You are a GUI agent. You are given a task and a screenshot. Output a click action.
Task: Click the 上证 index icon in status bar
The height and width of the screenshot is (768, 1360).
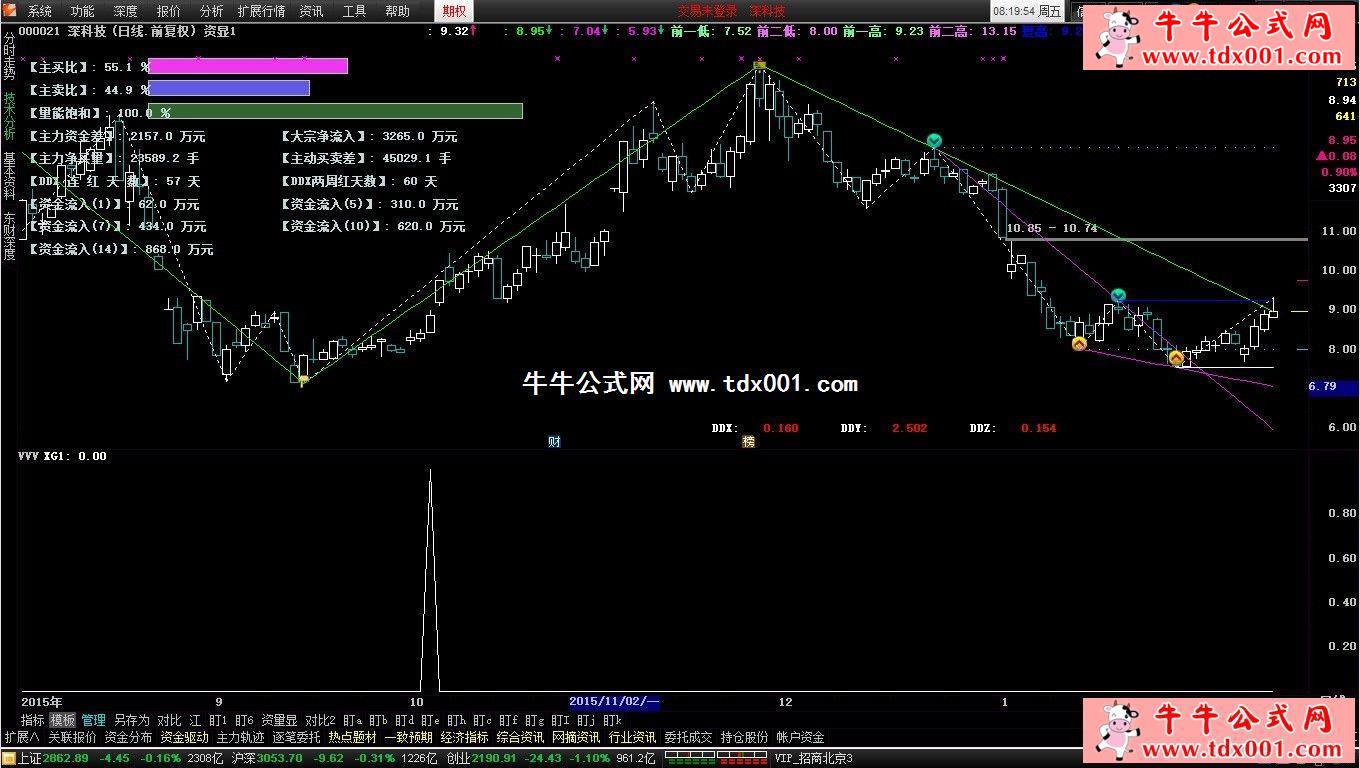pos(9,758)
